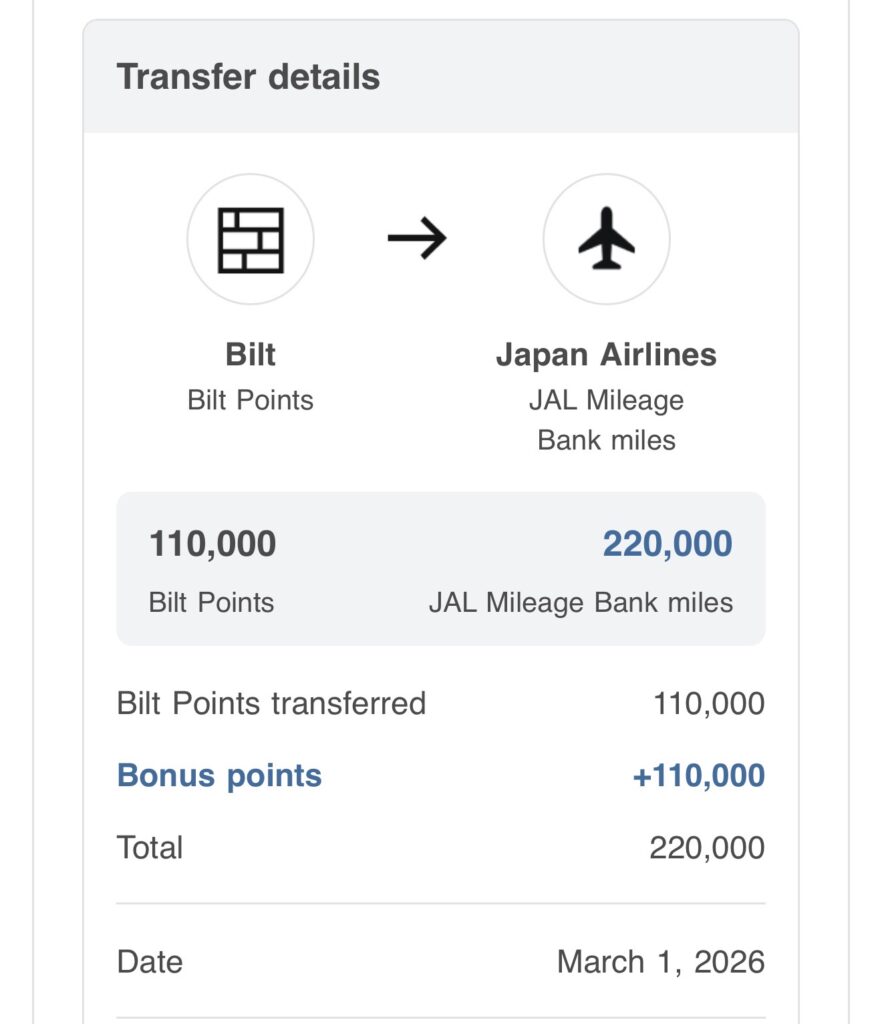Click the Transfer details header
The width and height of the screenshot is (882, 1024).
tap(248, 78)
